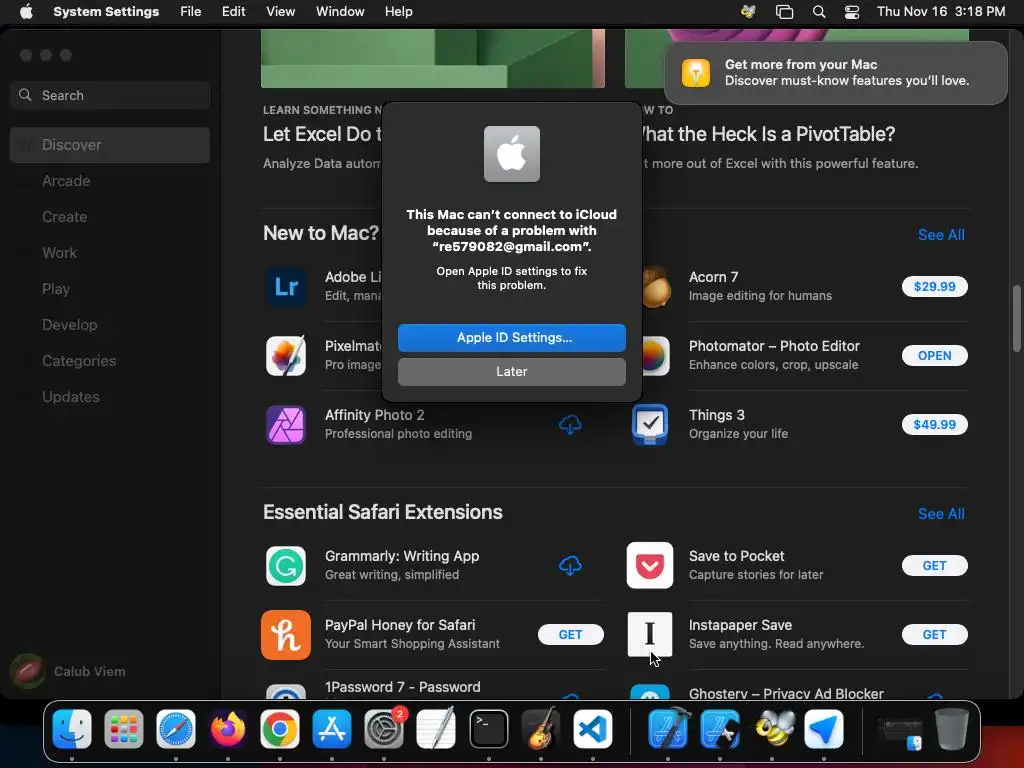Open Control Center in the menu bar
Screen dimensions: 1024x768
[852, 12]
